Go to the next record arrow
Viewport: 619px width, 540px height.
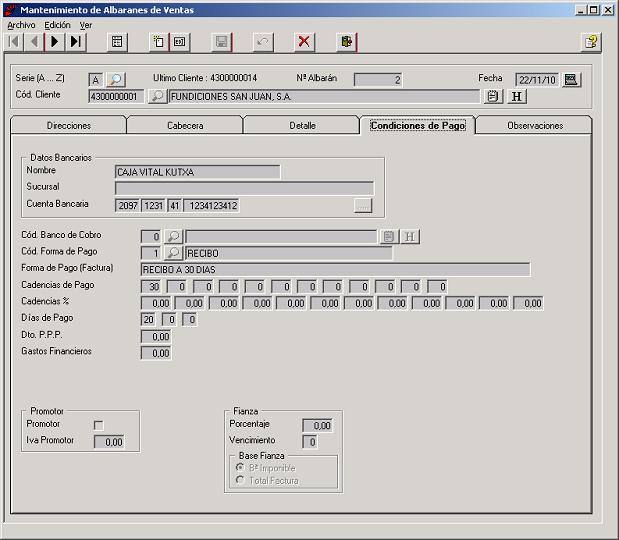55,41
